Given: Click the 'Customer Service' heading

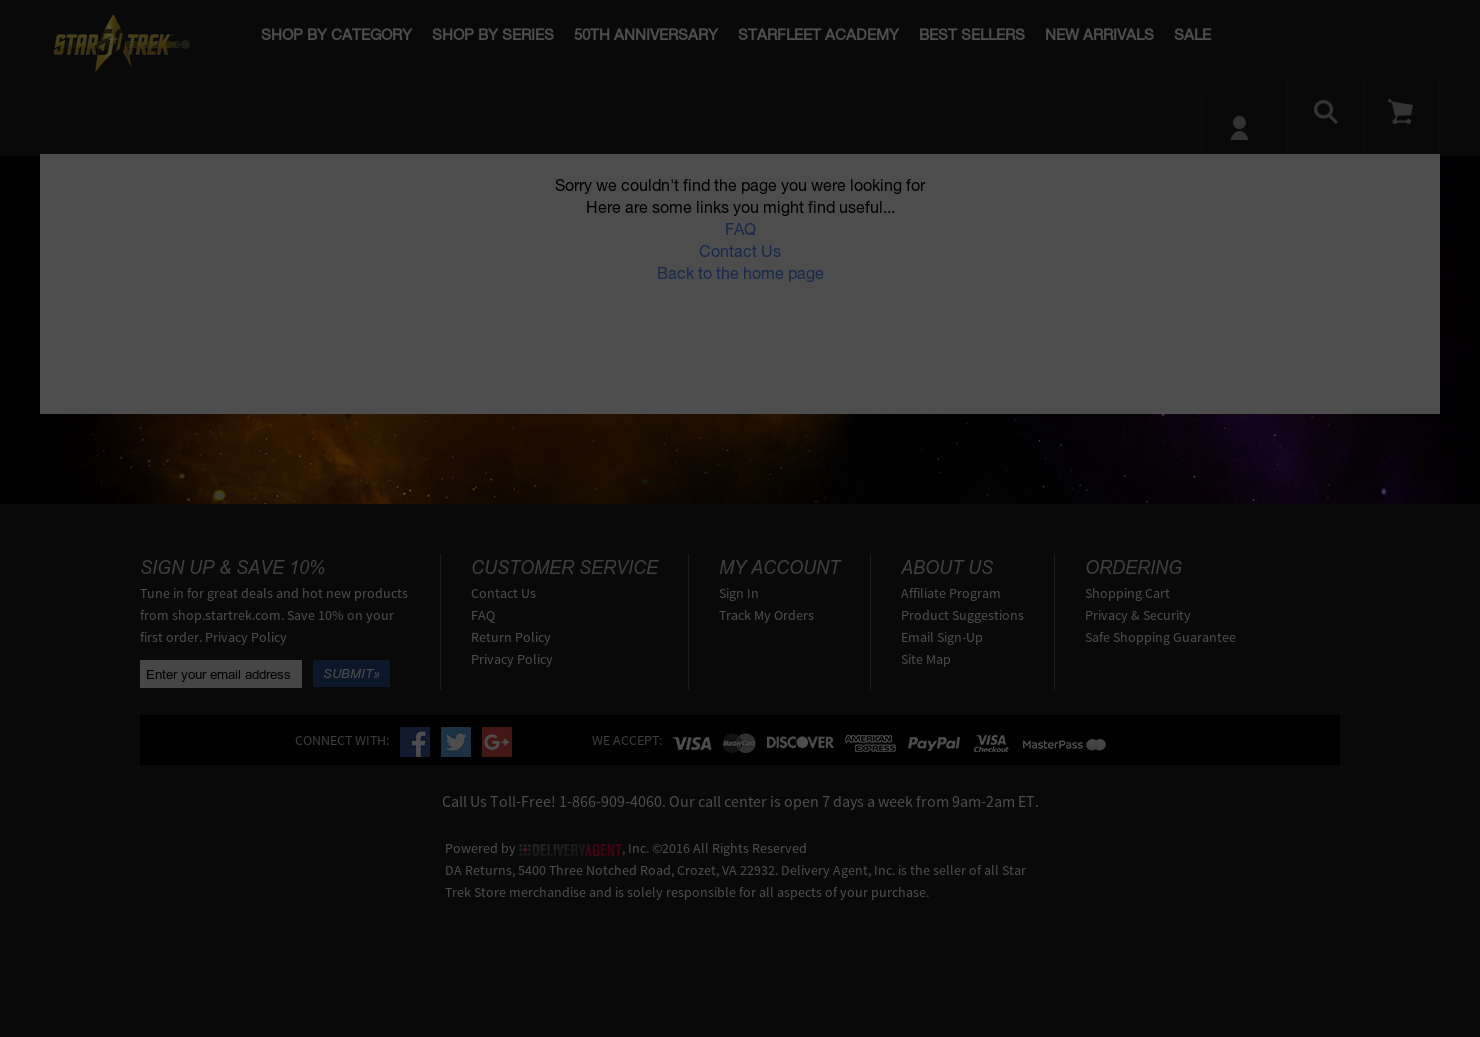Looking at the screenshot, I should [x=564, y=567].
